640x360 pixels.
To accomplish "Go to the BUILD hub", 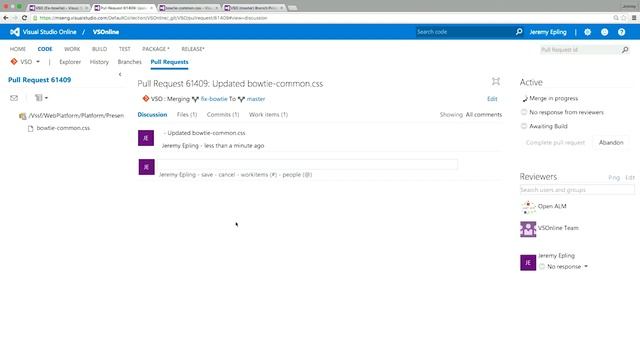I will 99,49.
